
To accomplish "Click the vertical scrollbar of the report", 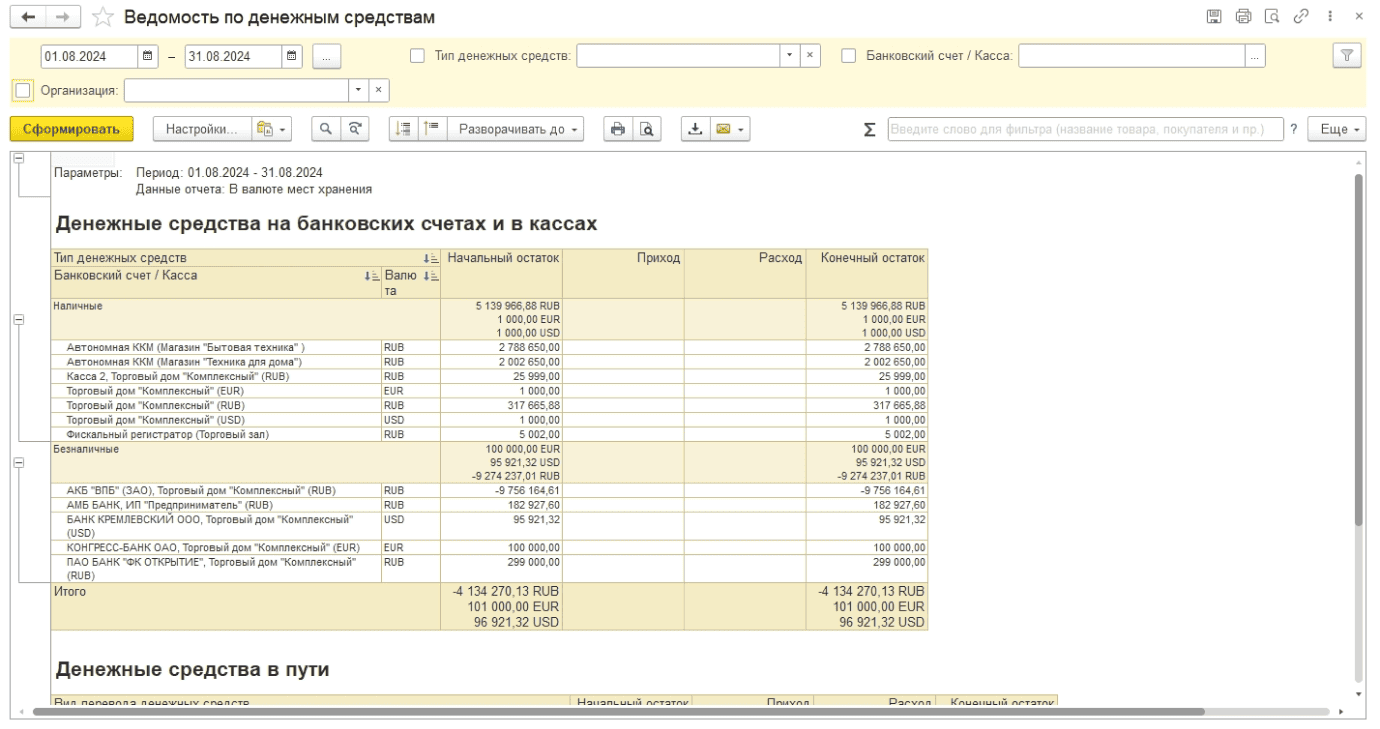I will [1358, 350].
